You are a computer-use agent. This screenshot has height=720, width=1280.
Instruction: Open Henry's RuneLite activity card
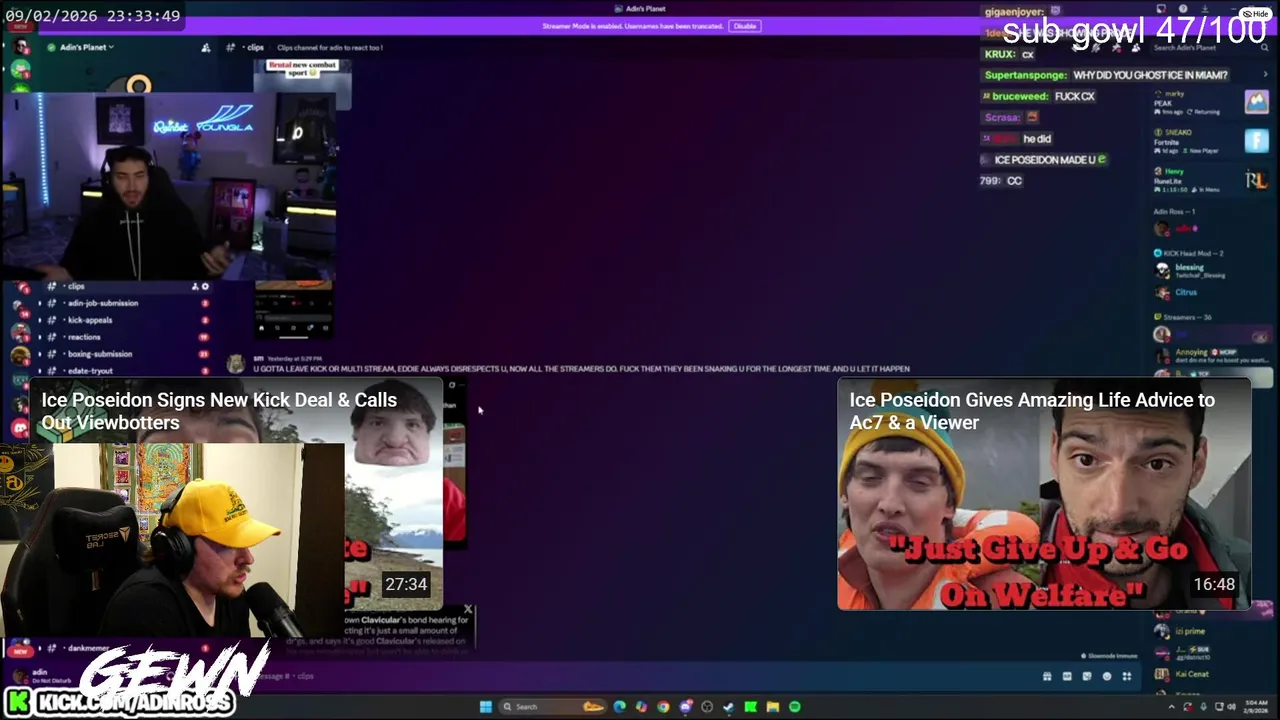[x=1211, y=180]
